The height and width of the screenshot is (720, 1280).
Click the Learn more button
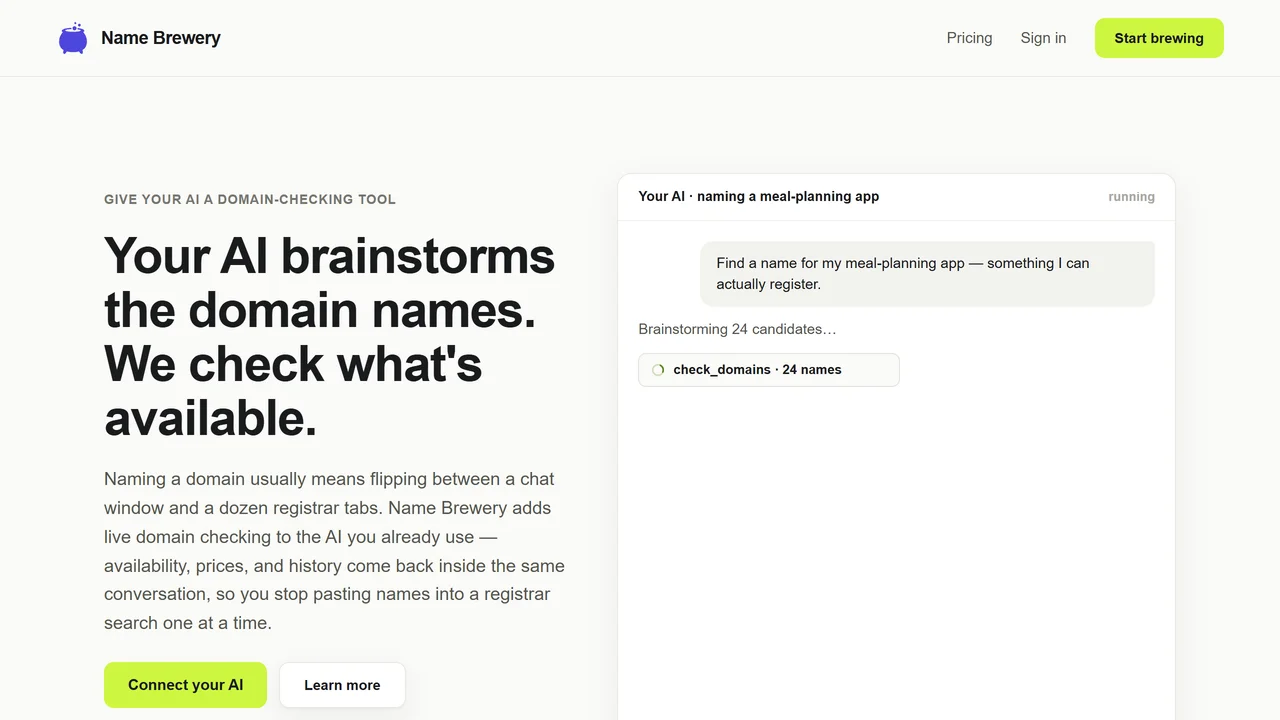click(342, 685)
